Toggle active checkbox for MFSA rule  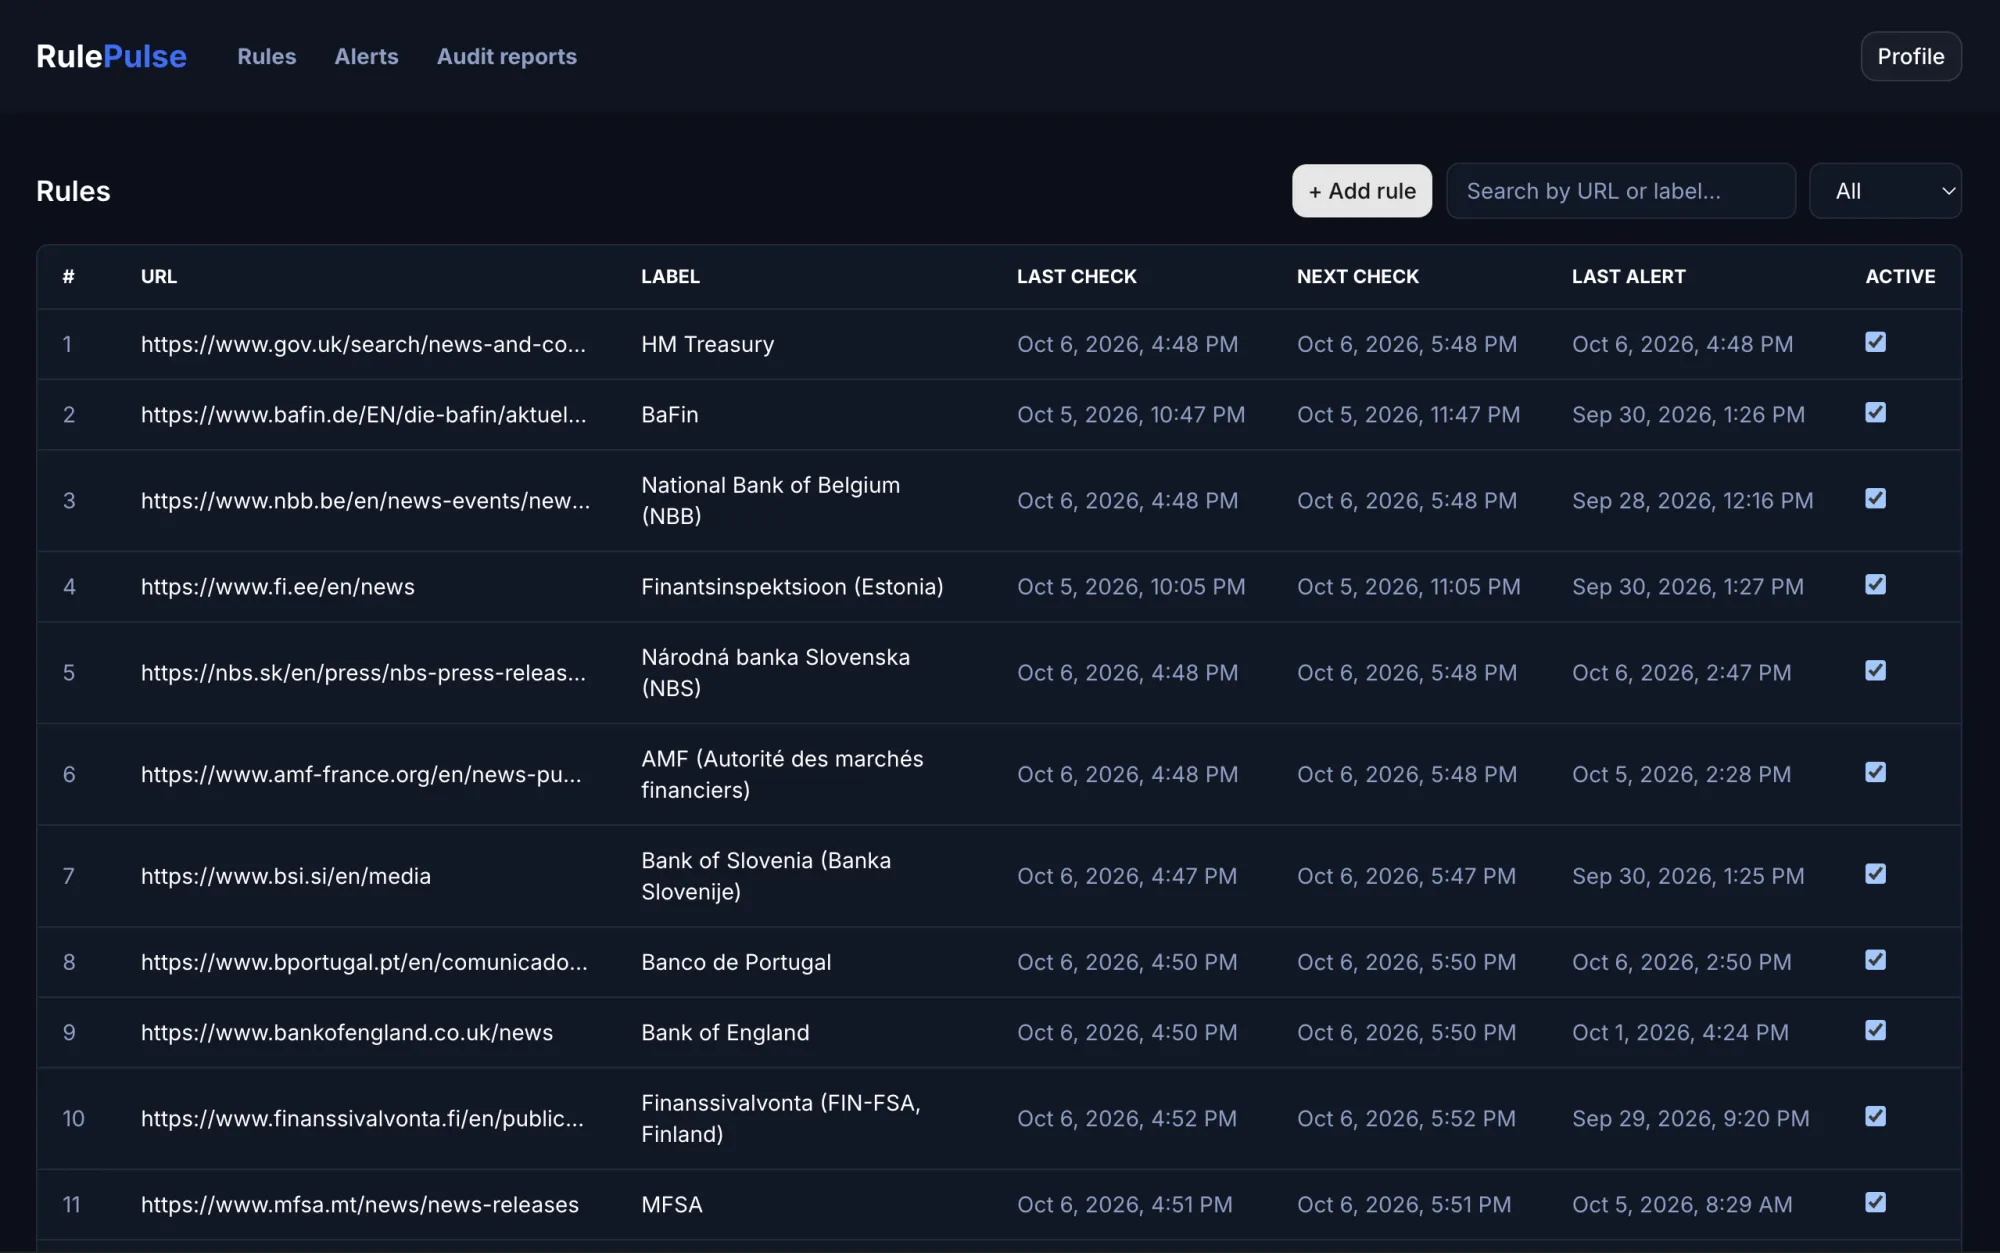[1875, 1202]
